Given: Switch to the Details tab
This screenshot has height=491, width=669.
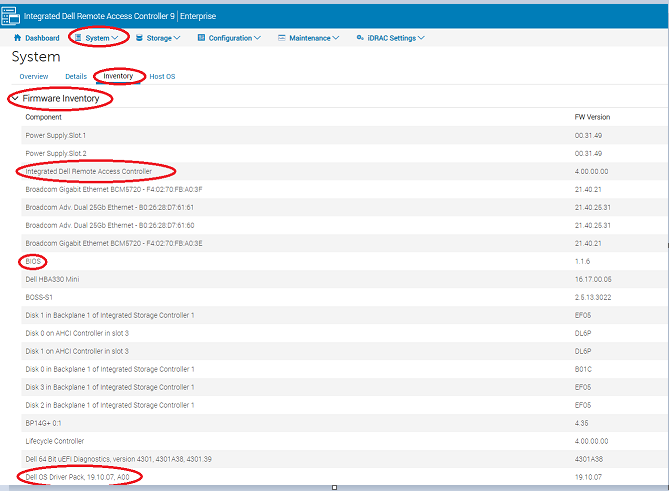Looking at the screenshot, I should coord(76,76).
